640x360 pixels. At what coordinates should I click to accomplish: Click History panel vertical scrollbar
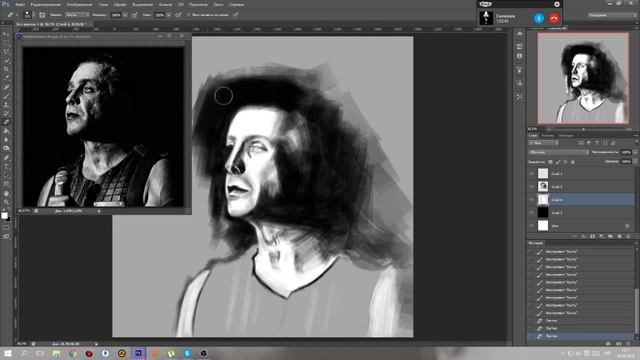(x=637, y=310)
